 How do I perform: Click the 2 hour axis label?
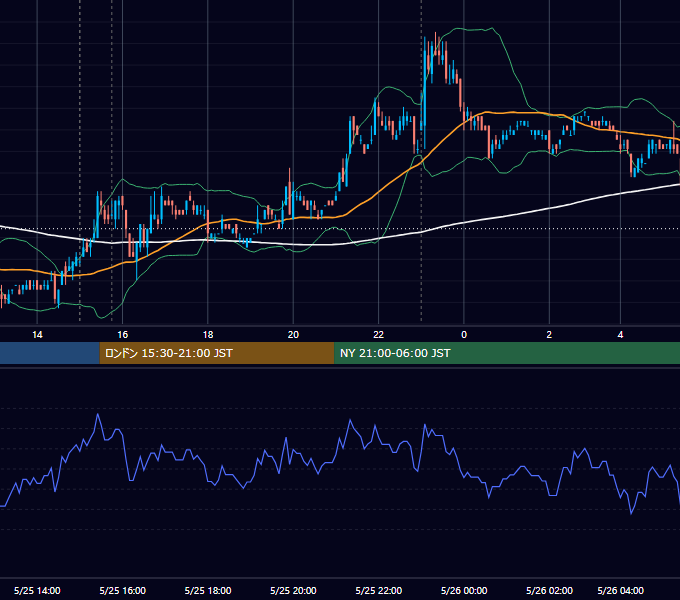tap(549, 335)
